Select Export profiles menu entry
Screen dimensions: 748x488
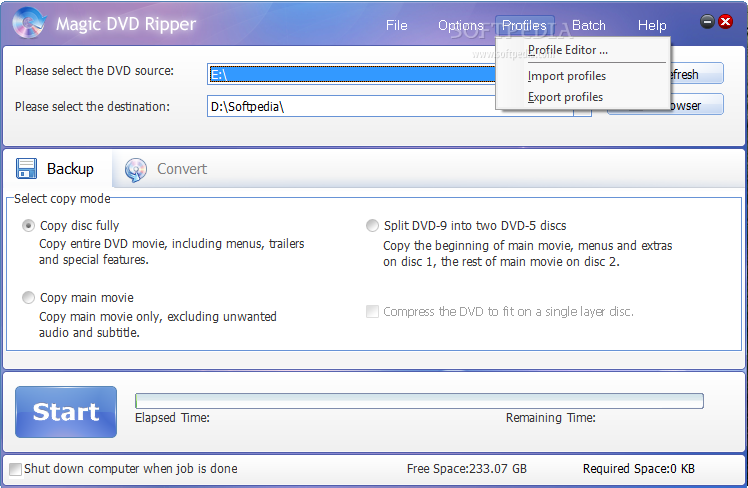[x=565, y=97]
